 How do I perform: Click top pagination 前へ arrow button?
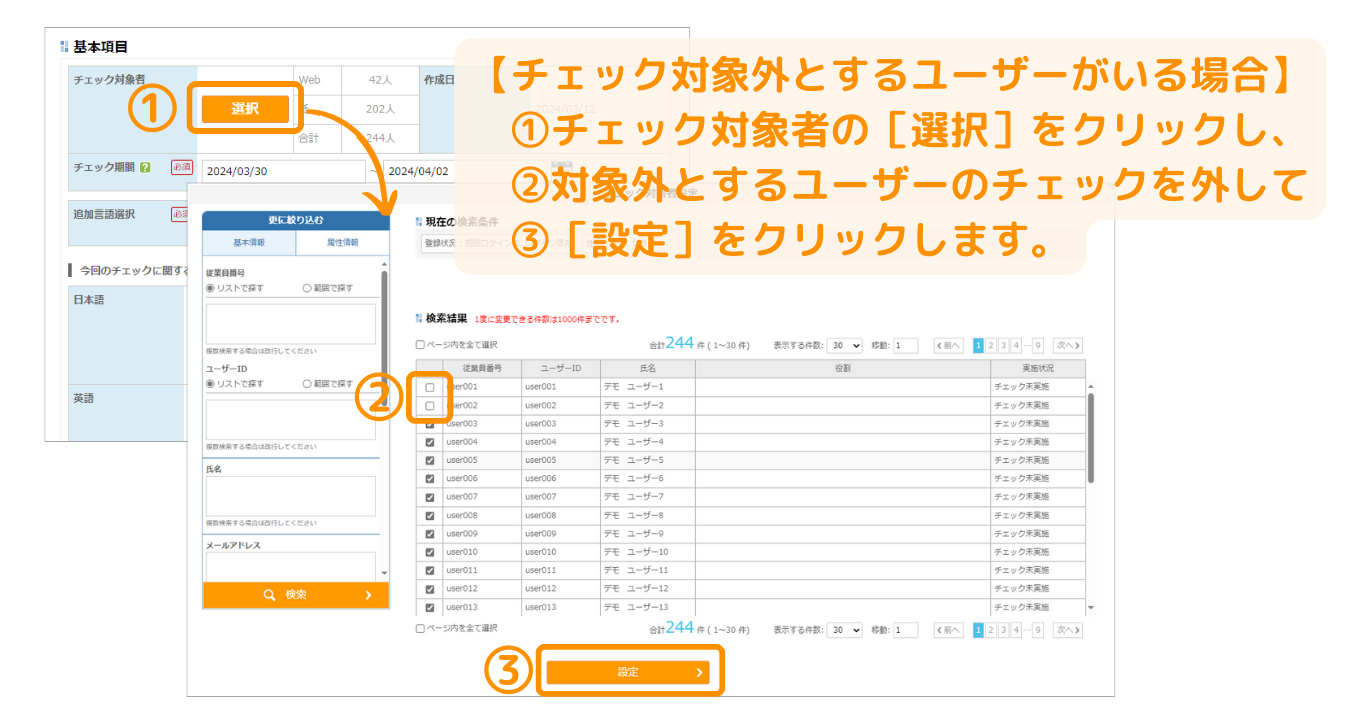948,346
